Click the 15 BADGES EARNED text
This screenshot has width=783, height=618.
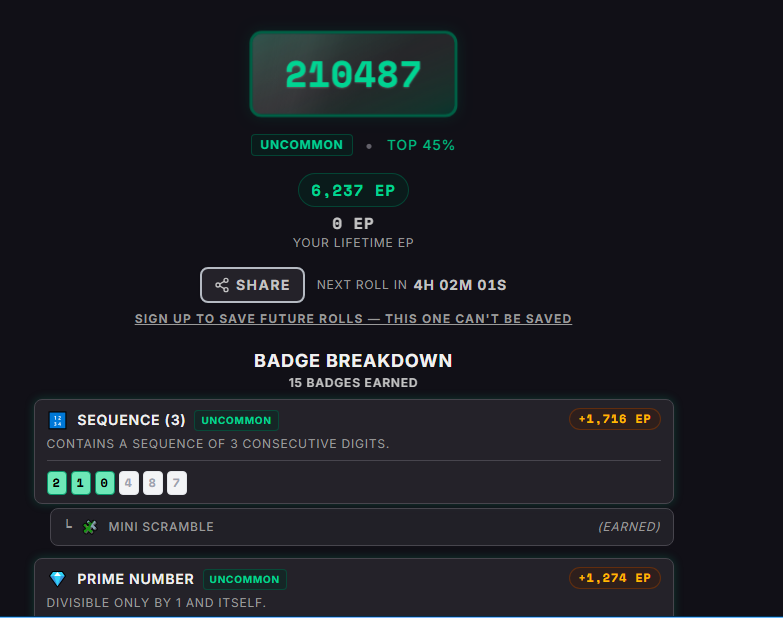(x=353, y=382)
